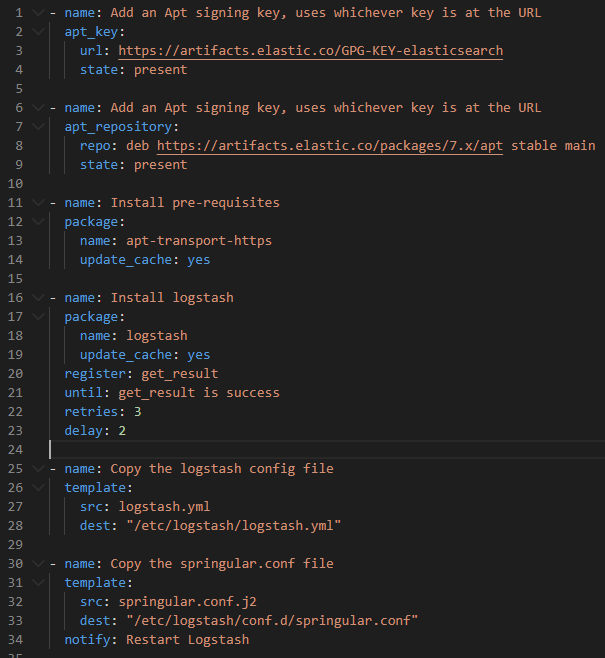This screenshot has width=605, height=658.
Task: Click 'Install pre-requisites' task title
Action: point(195,203)
